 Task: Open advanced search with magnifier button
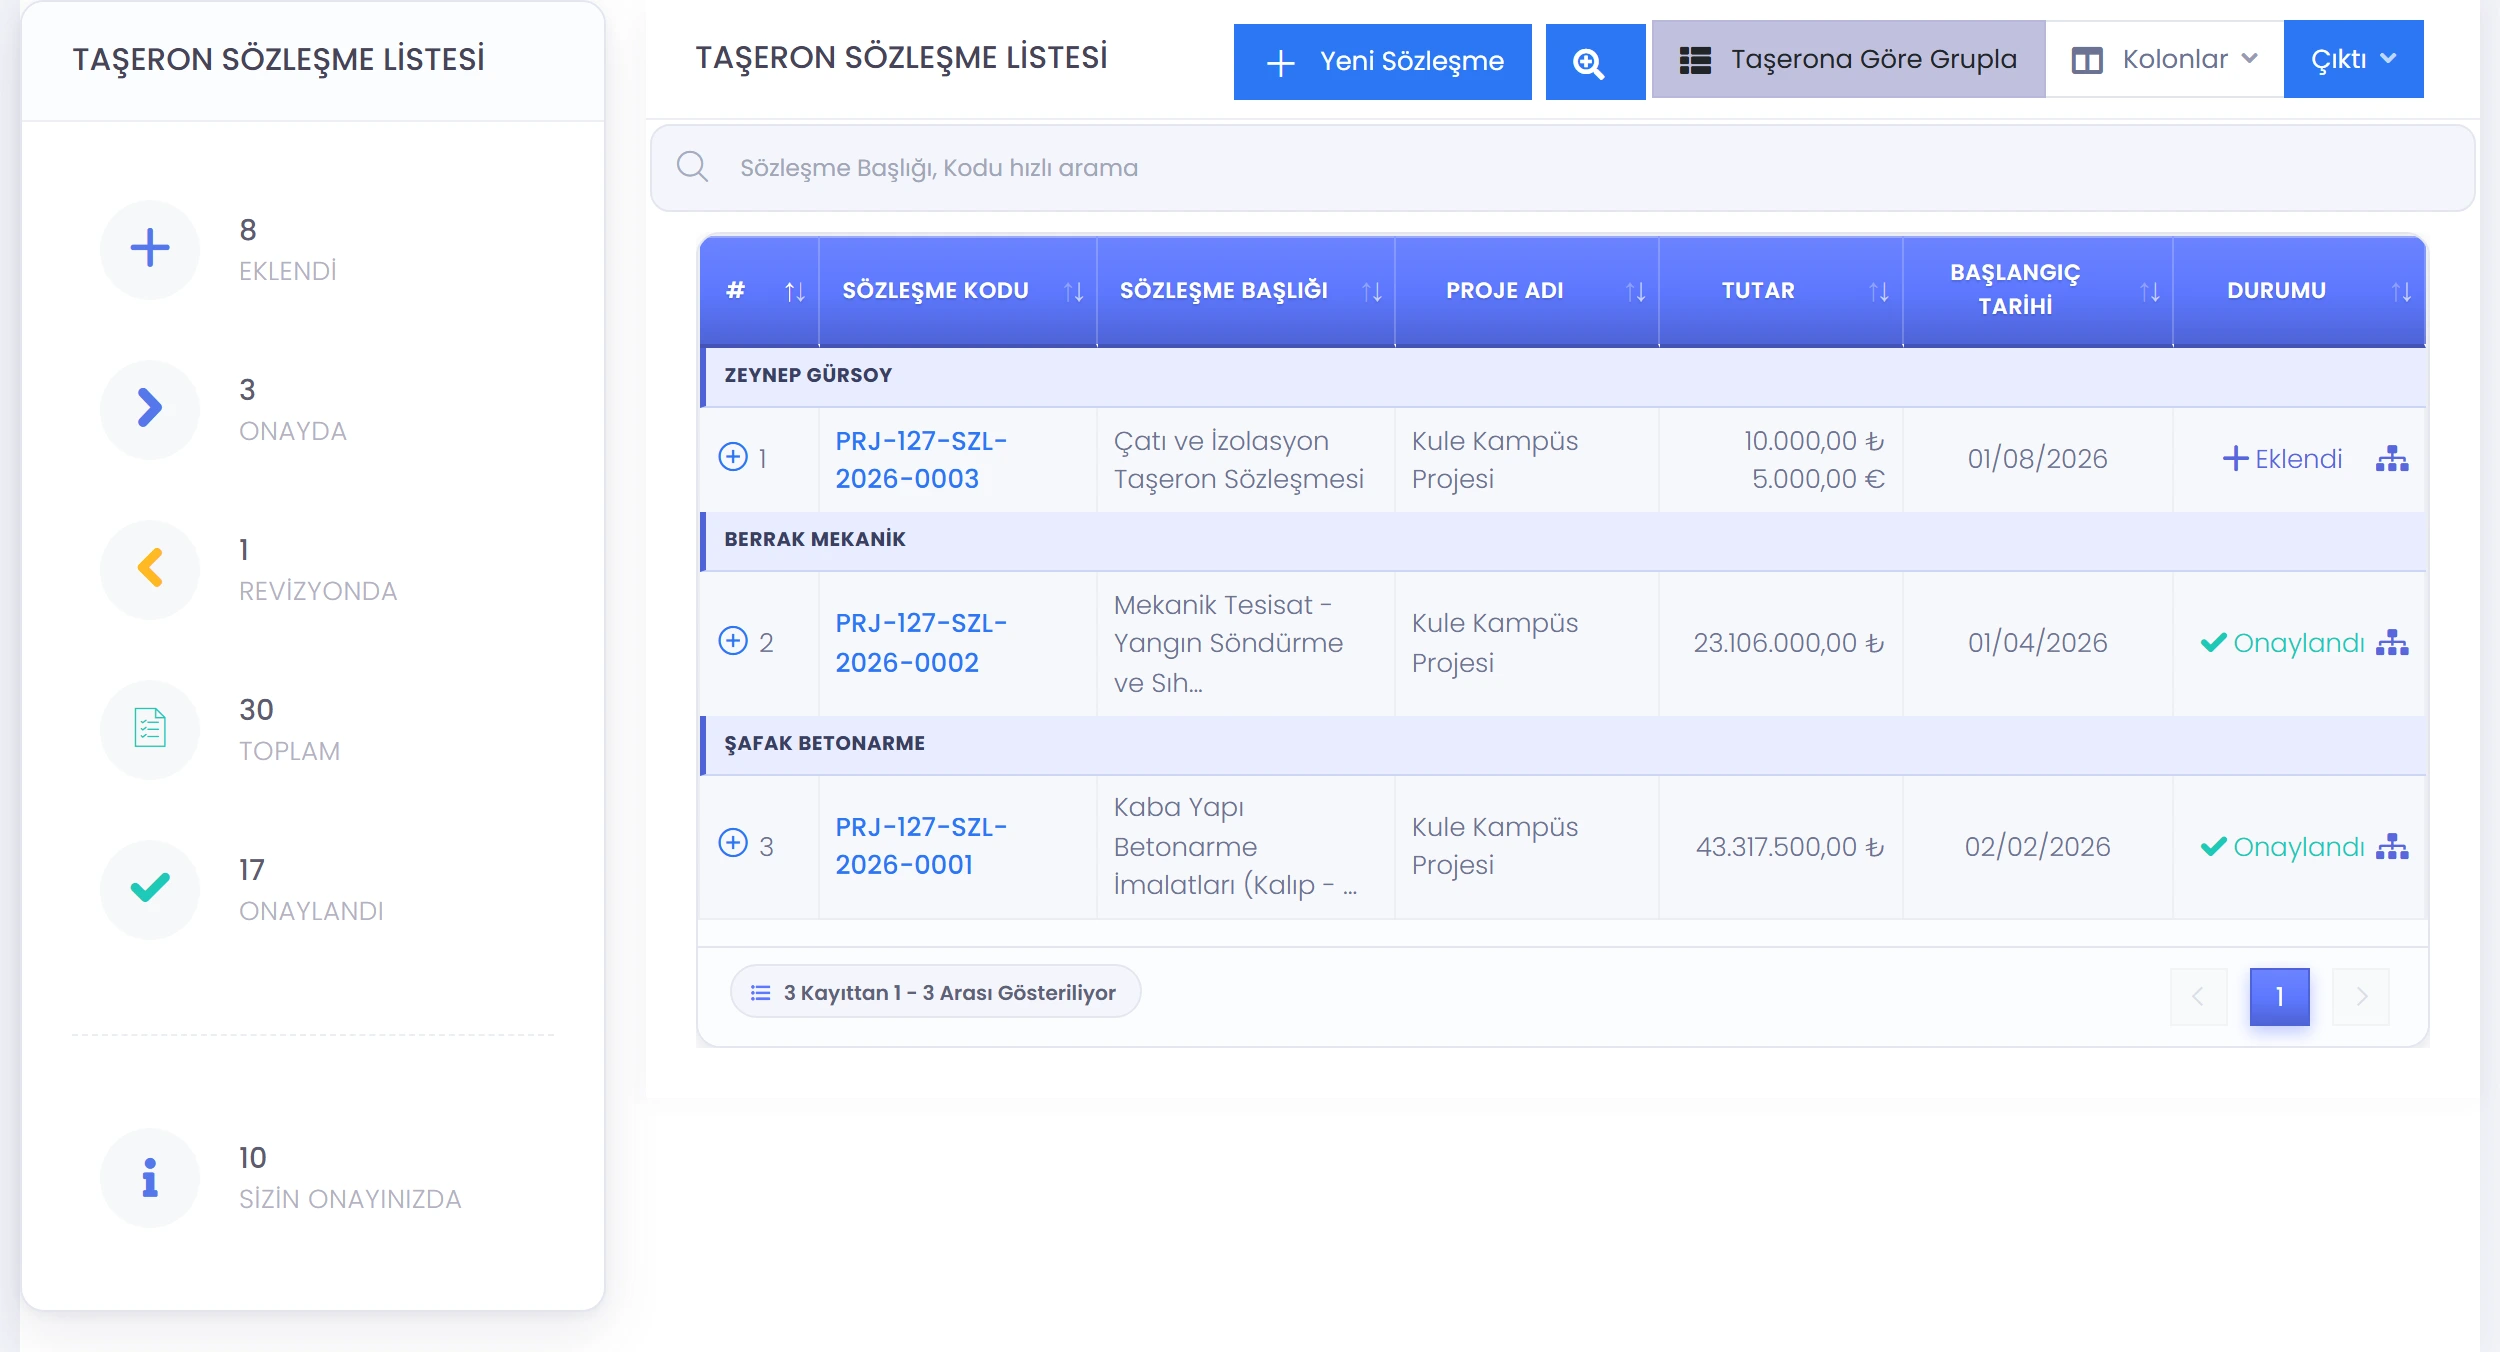pos(1595,62)
